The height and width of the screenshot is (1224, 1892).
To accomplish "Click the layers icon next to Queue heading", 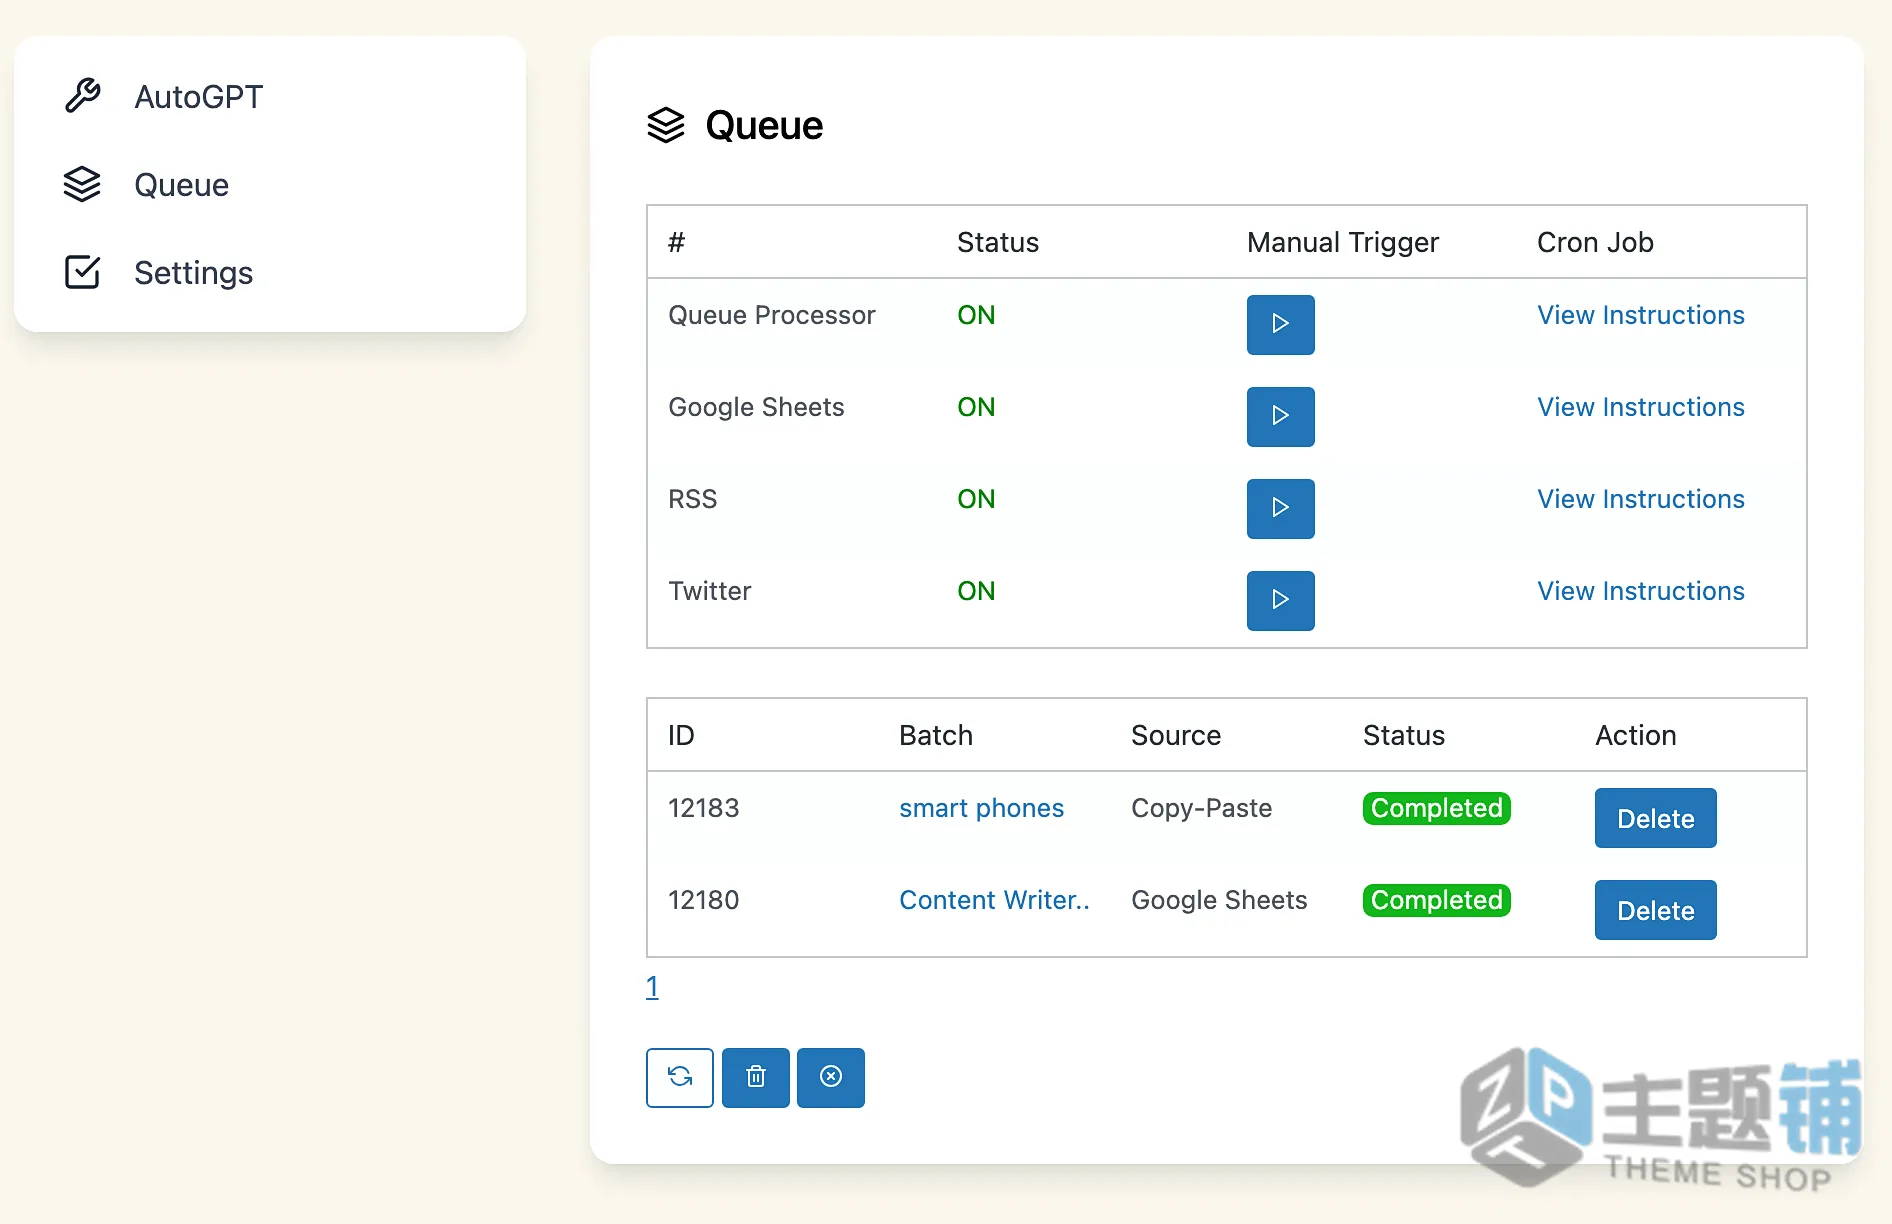I will (666, 125).
